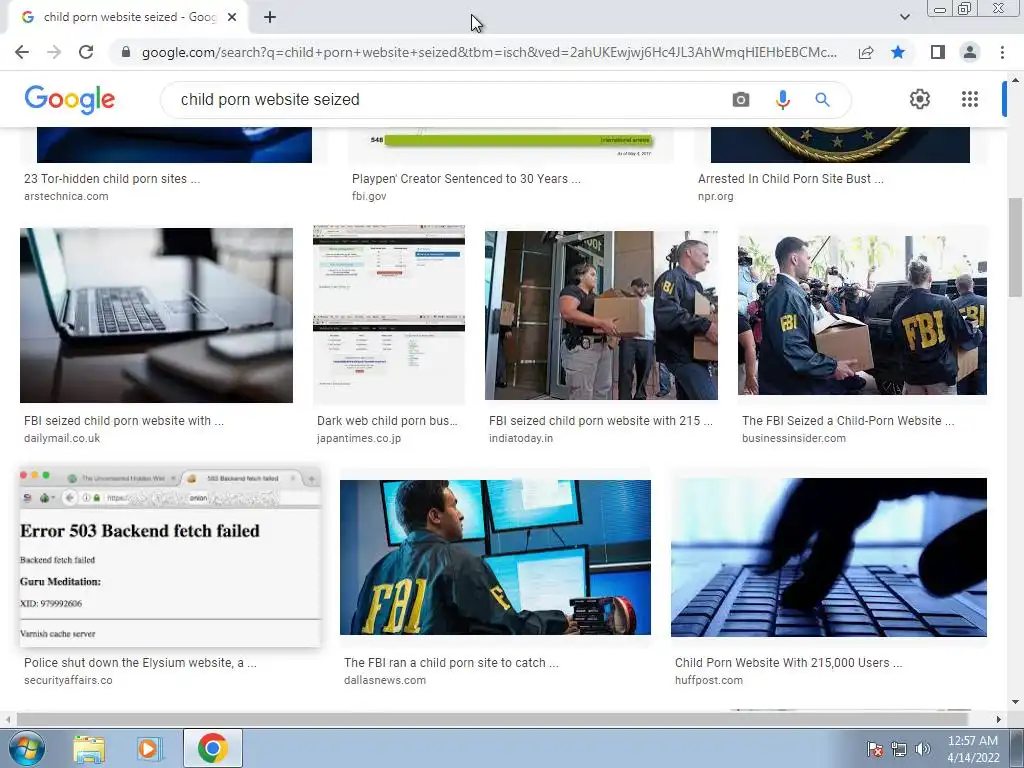This screenshot has width=1024, height=768.
Task: Open the taskbar clock showing 12:57 AM
Action: pos(972,749)
